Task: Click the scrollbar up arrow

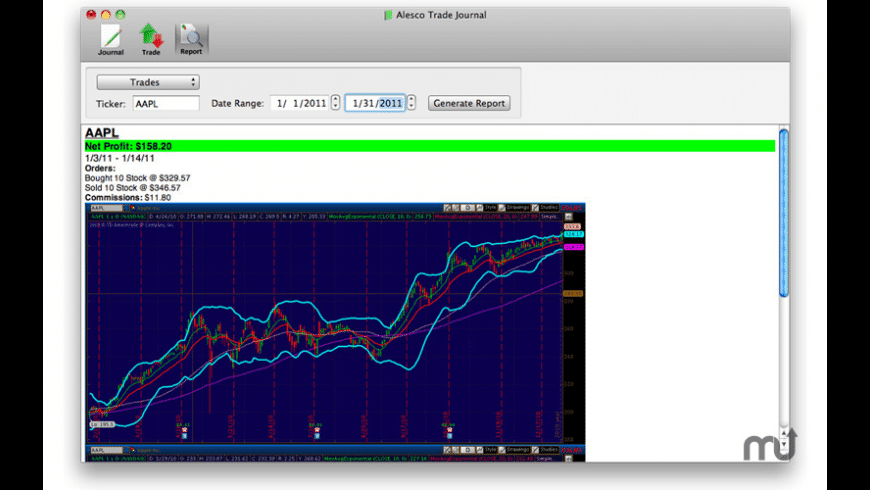Action: (783, 433)
